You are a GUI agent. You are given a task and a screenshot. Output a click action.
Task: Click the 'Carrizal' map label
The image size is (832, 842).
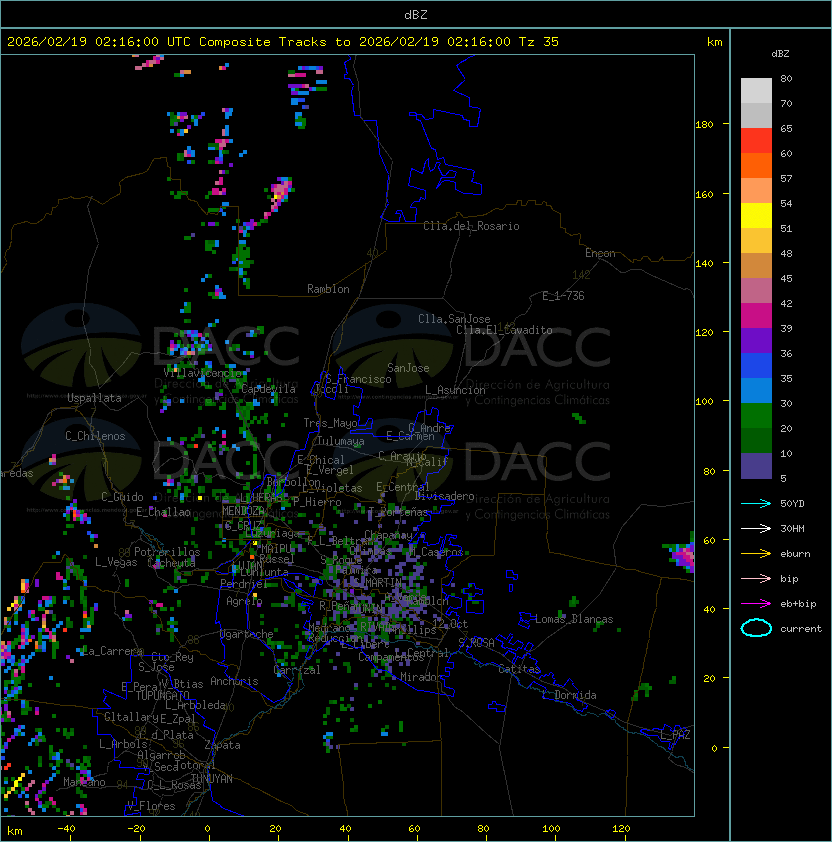click(x=297, y=670)
